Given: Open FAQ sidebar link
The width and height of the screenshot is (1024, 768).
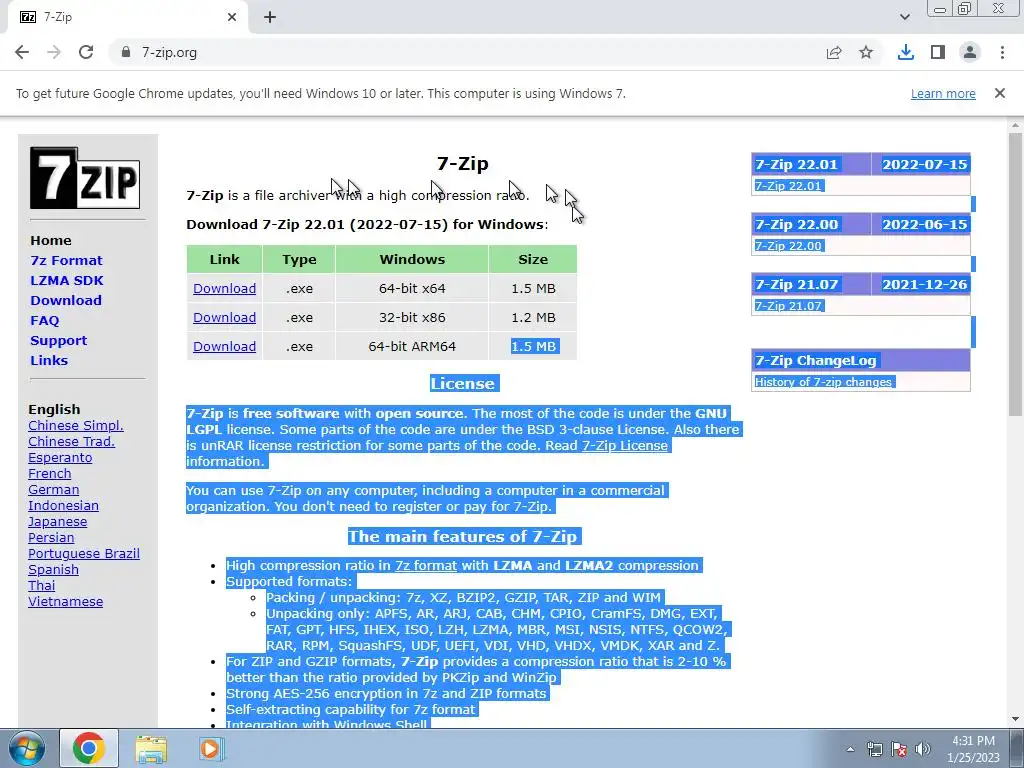Looking at the screenshot, I should (44, 321).
